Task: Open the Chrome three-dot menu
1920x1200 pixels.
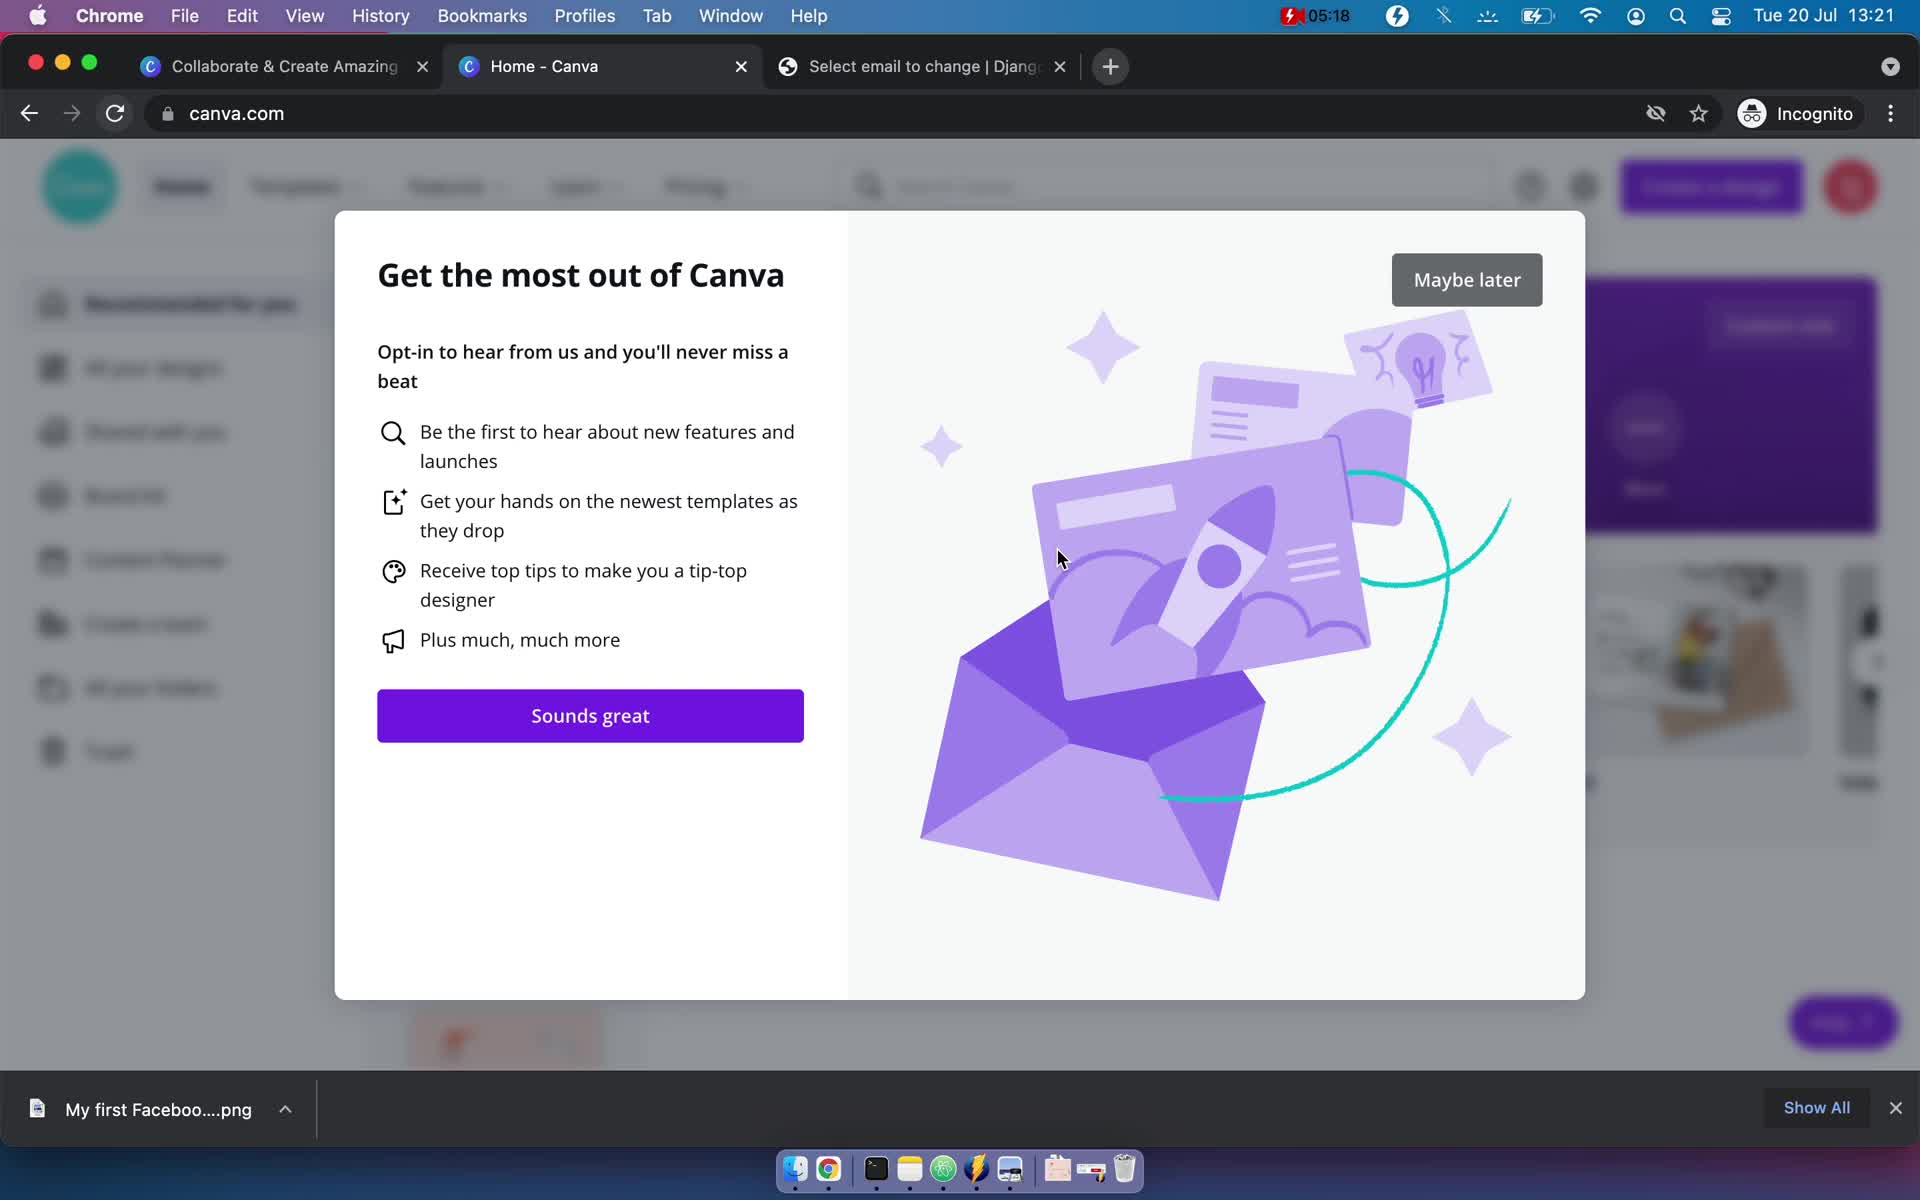Action: pos(1890,114)
